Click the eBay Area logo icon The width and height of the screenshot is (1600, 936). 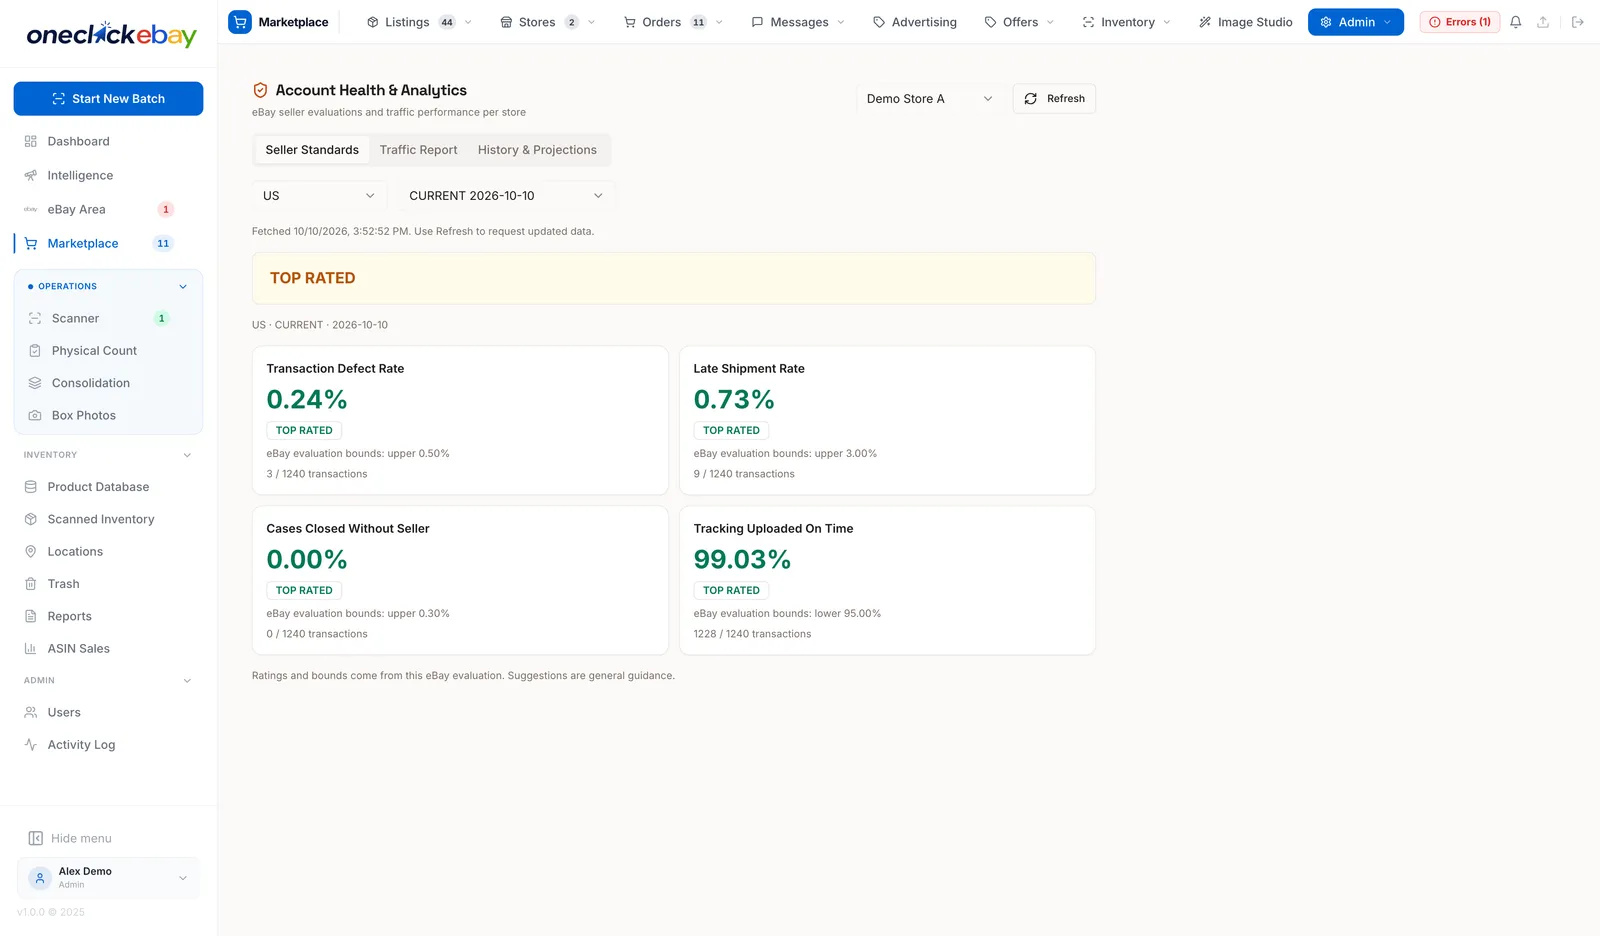click(x=31, y=209)
